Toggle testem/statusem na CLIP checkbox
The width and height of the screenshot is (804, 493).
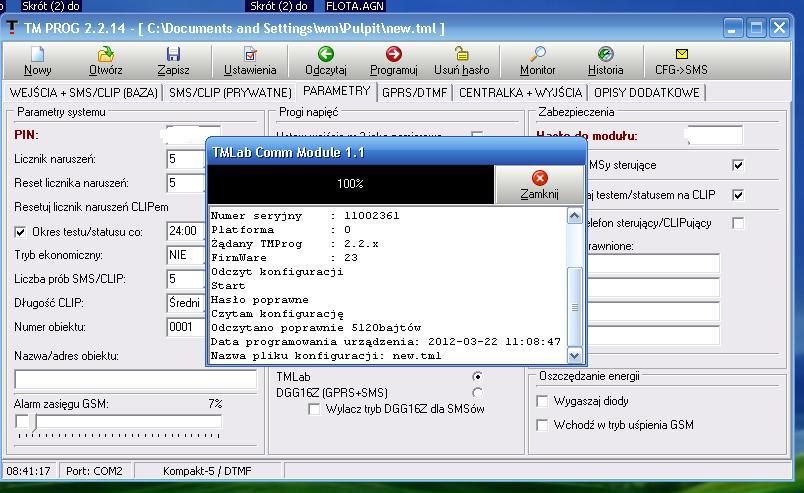738,195
